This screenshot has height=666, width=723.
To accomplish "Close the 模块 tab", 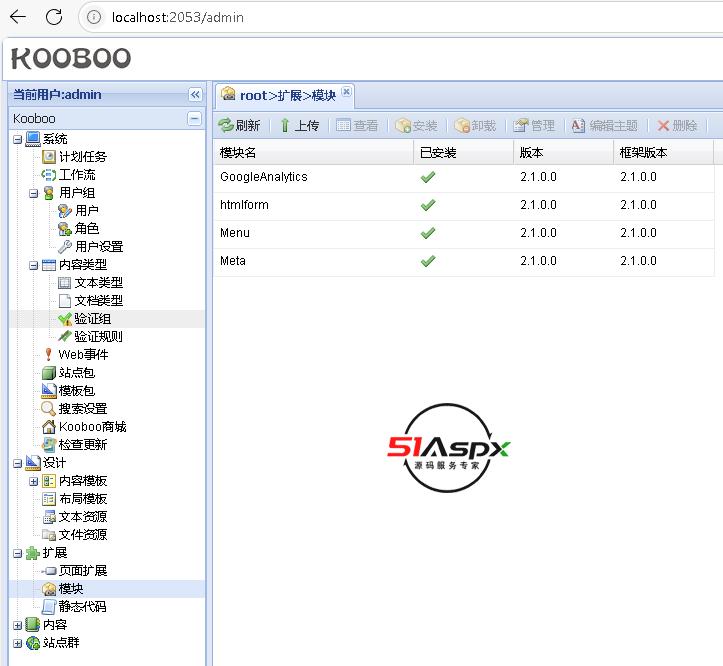I will [x=347, y=92].
